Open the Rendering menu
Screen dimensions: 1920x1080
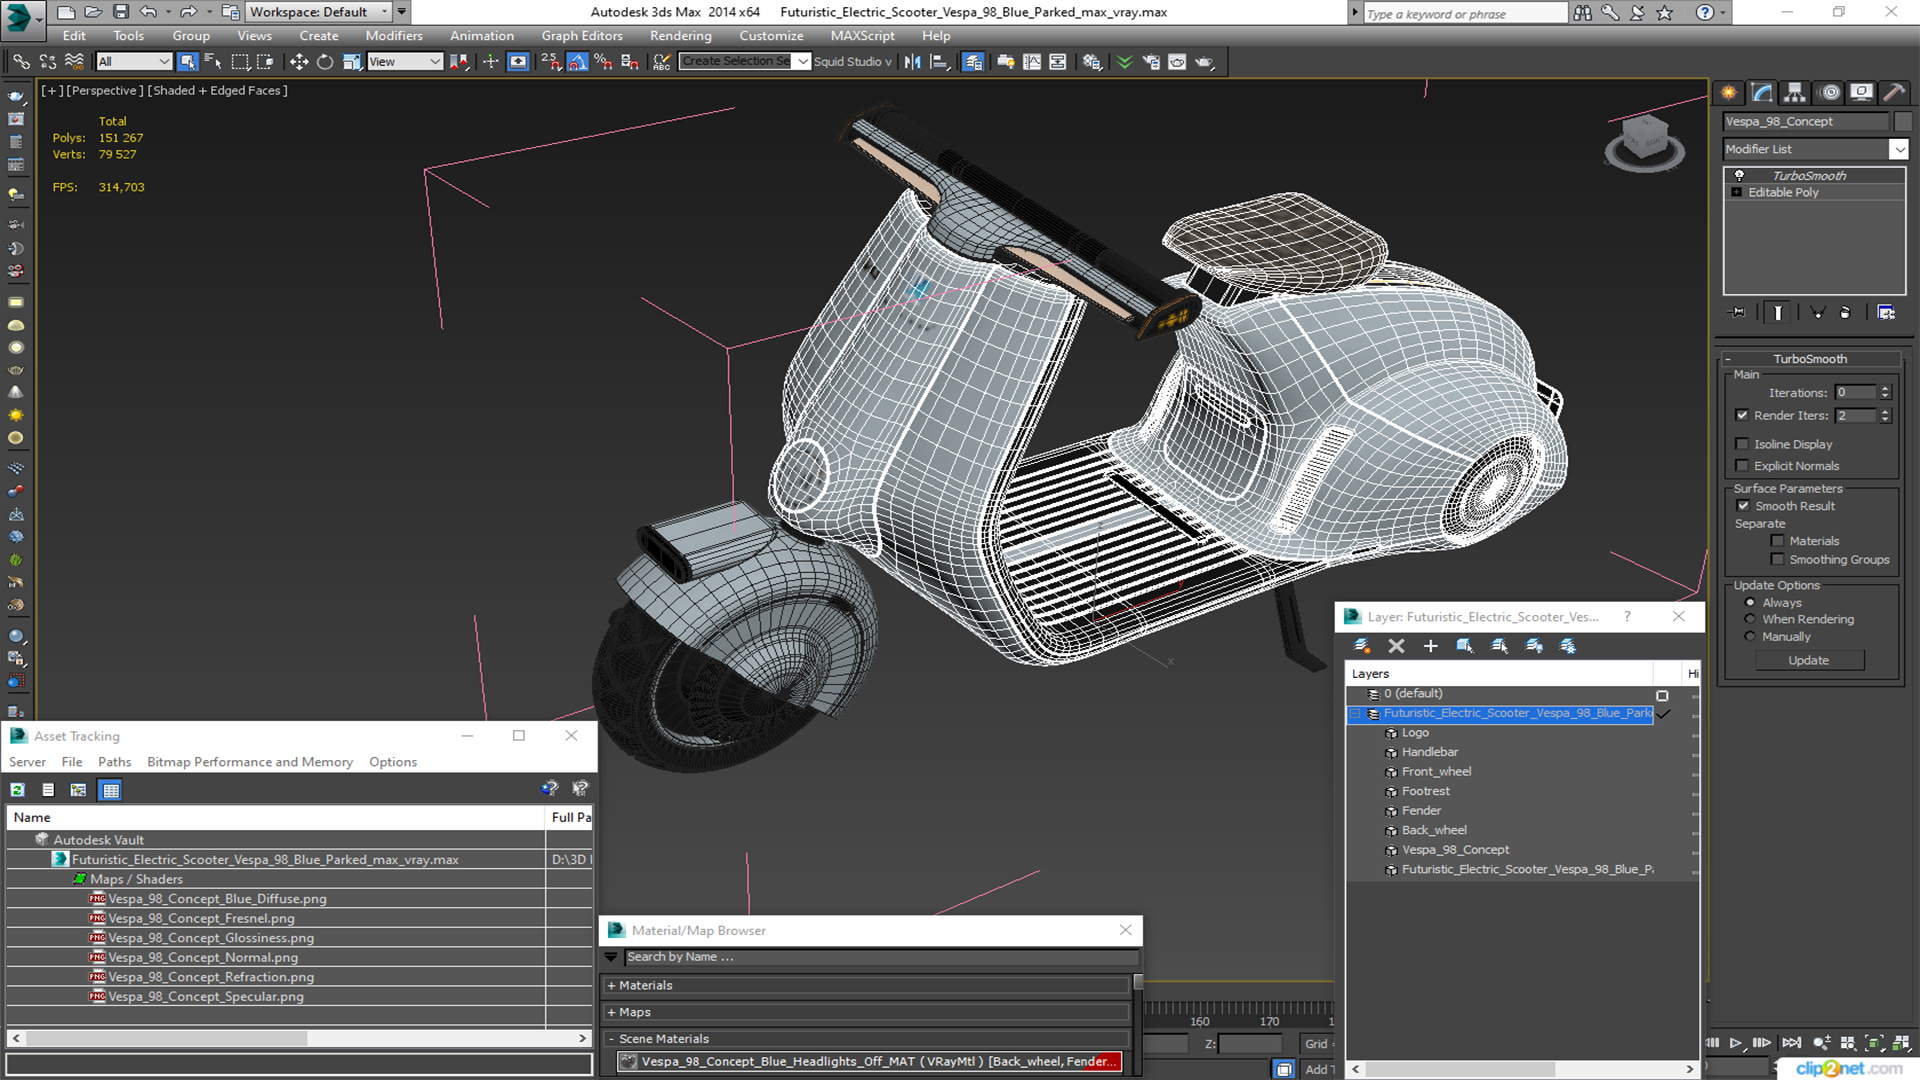680,35
